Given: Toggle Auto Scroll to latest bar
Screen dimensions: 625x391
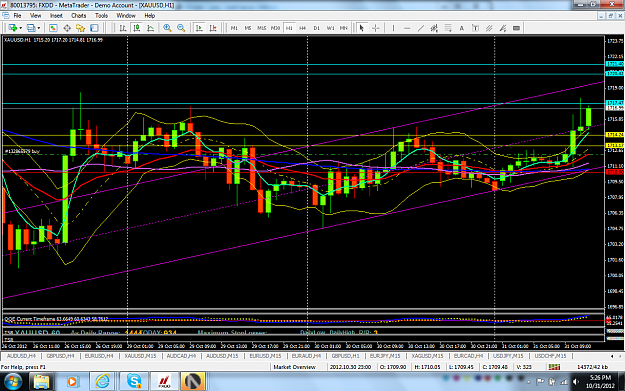Looking at the screenshot, I should (199, 28).
